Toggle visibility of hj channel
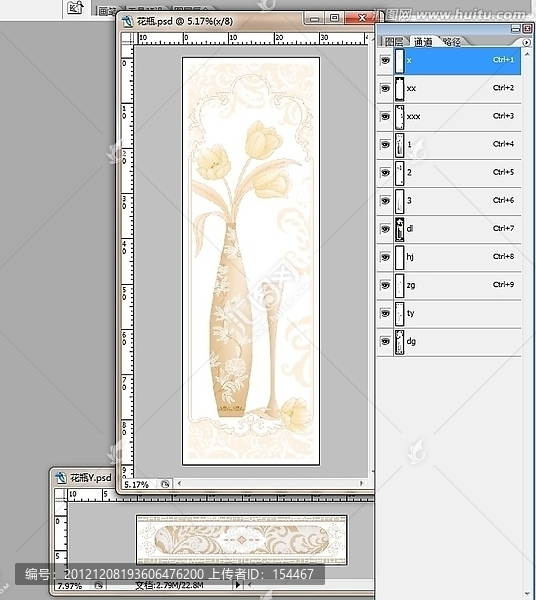 click(x=385, y=257)
